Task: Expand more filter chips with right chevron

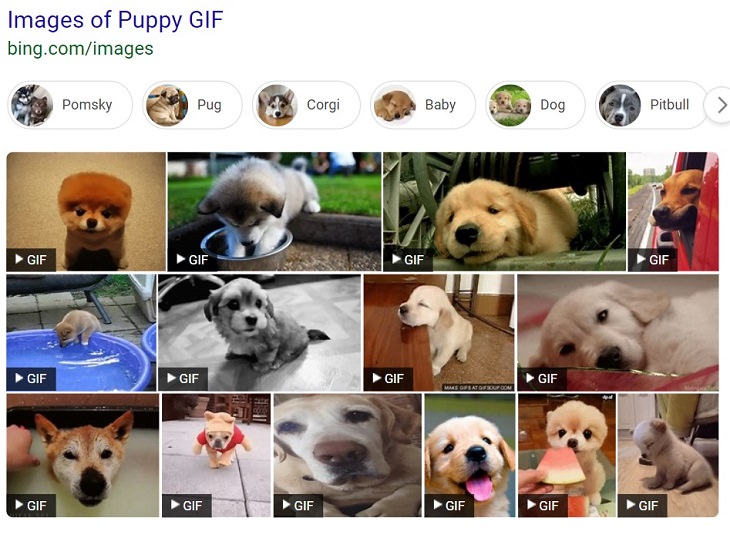Action: click(x=720, y=105)
